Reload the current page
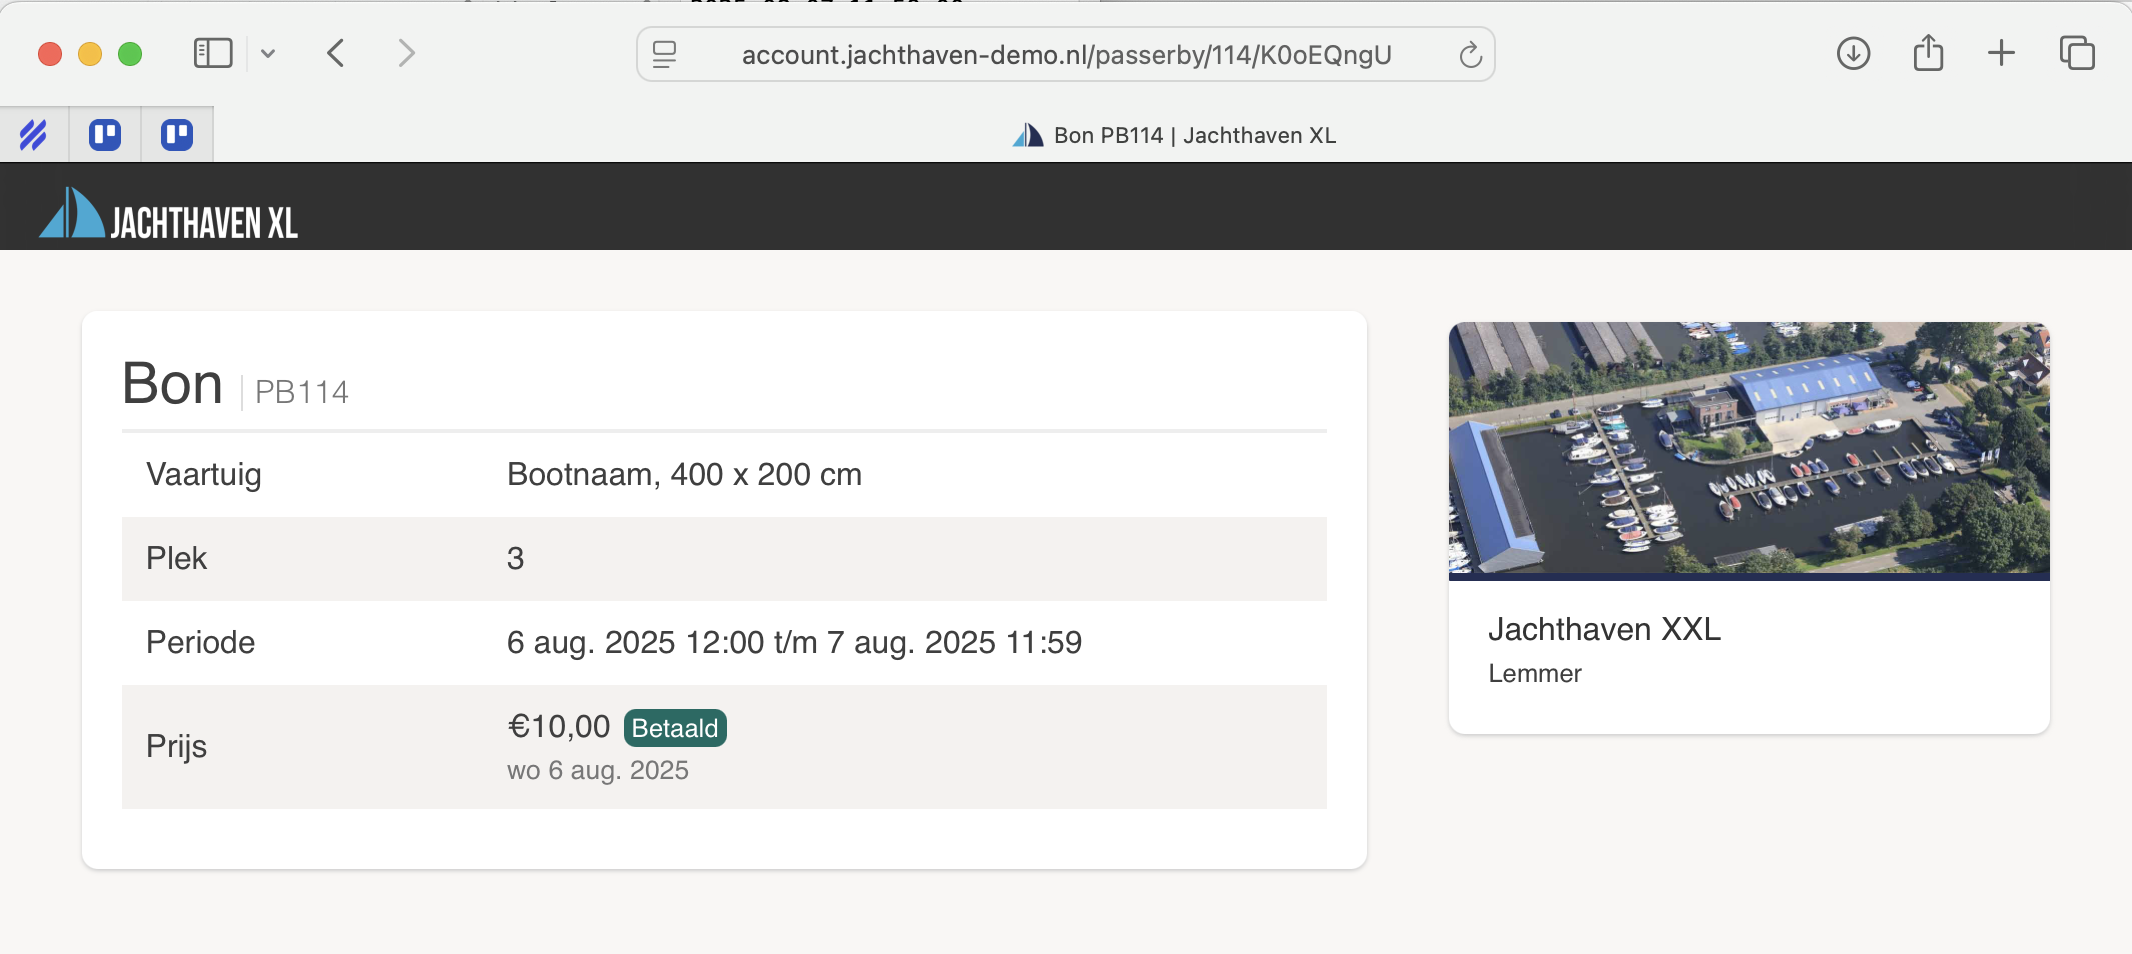The height and width of the screenshot is (954, 2132). coord(1470,55)
